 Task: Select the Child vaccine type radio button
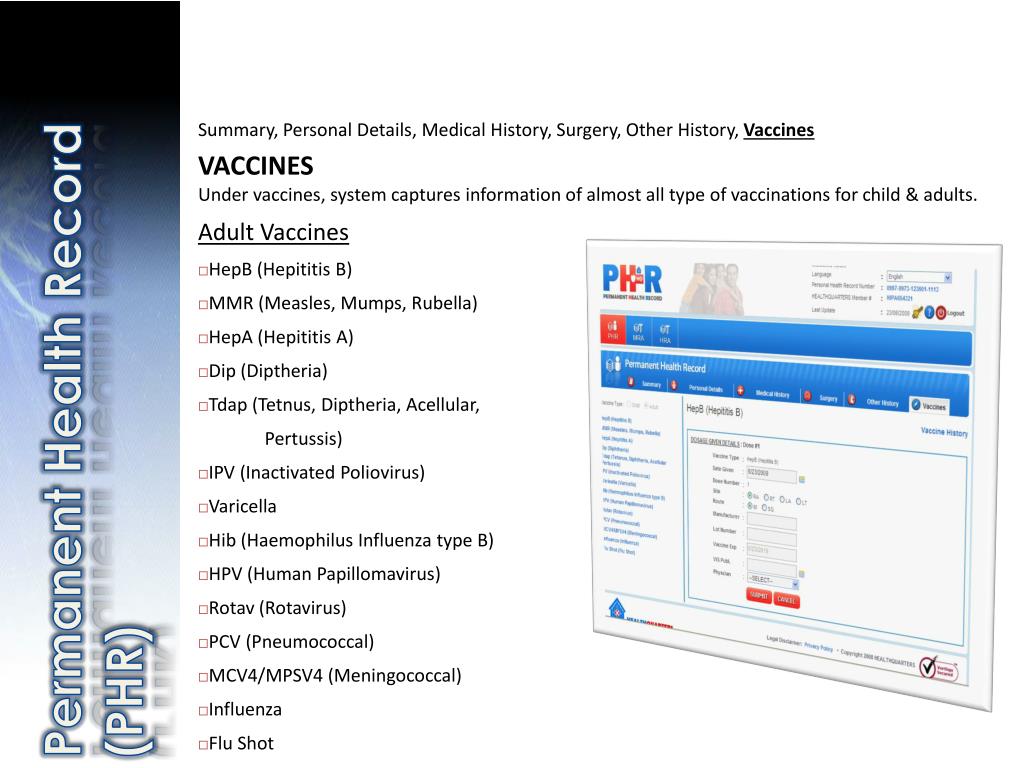pos(629,404)
